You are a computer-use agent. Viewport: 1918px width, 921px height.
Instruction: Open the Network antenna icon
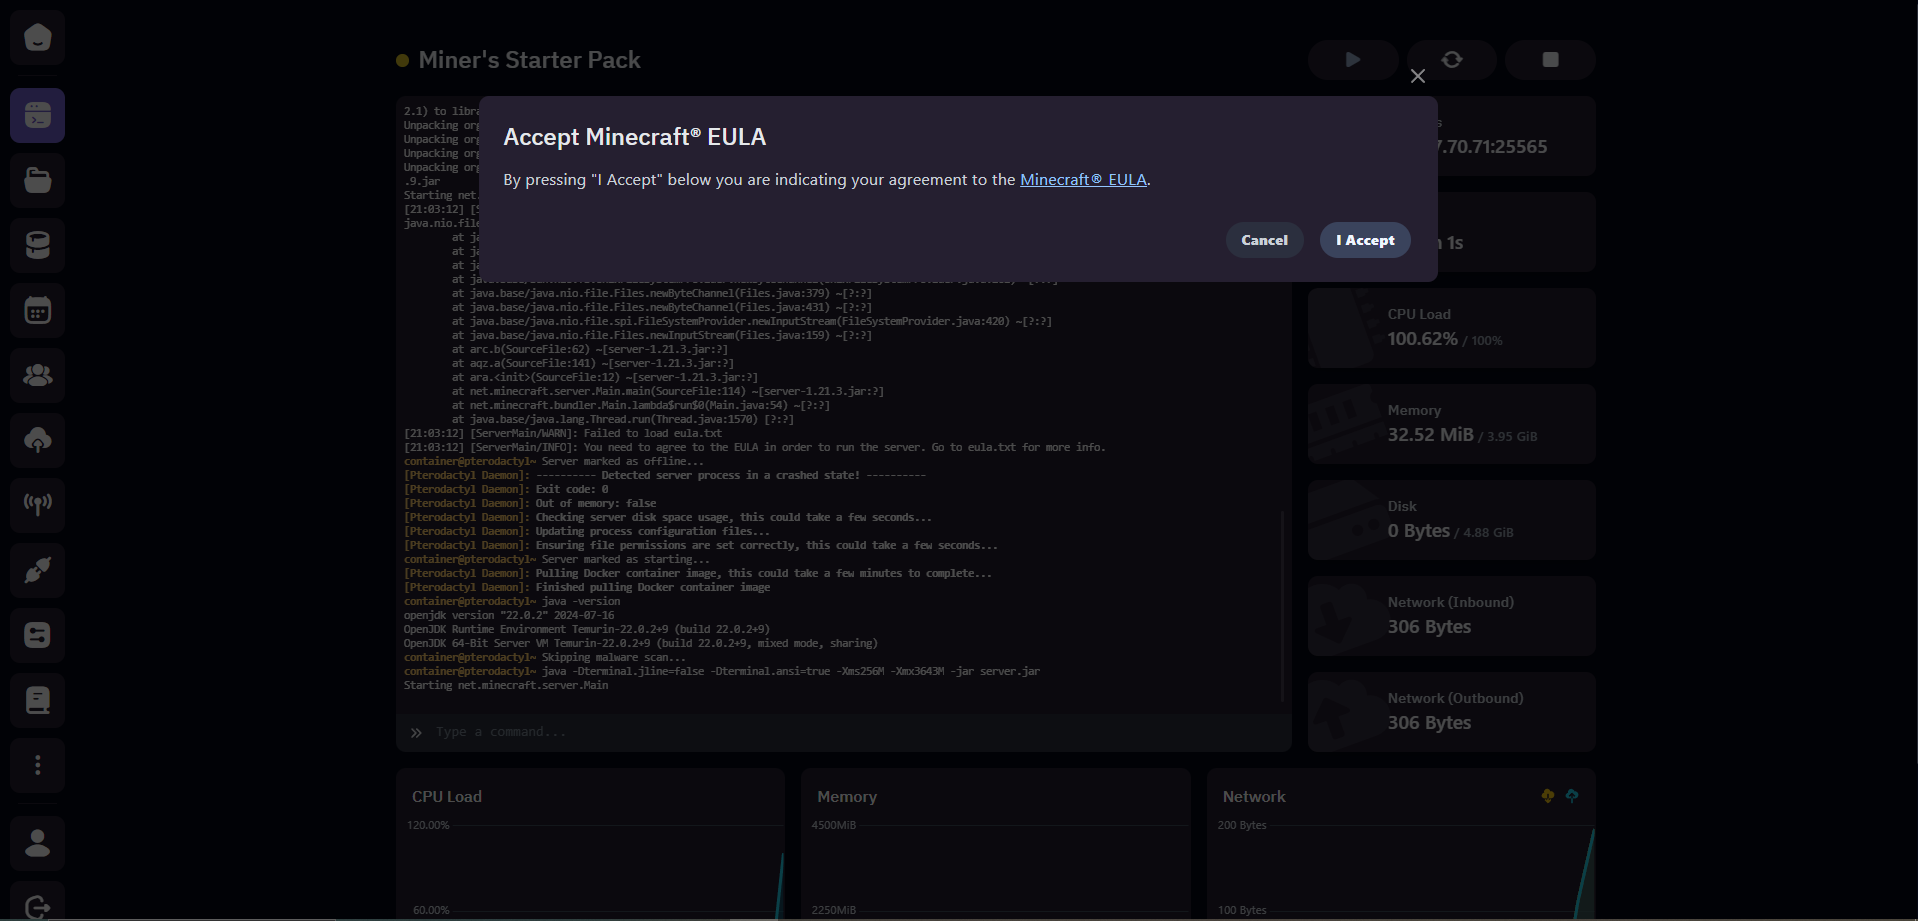38,505
